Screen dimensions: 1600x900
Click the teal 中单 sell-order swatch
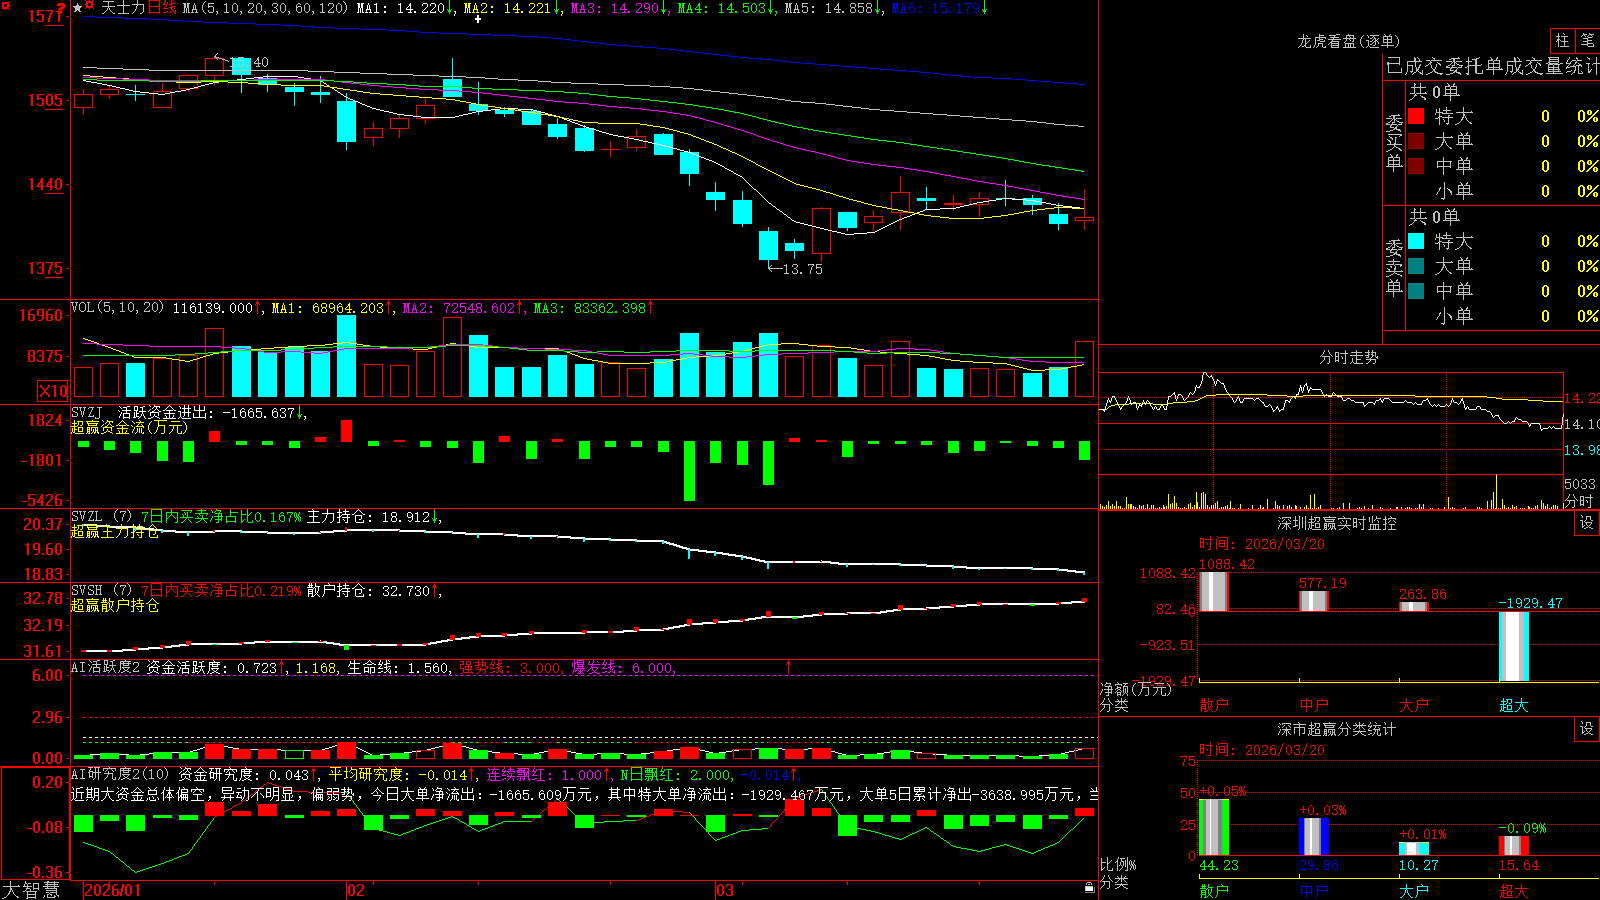[x=1416, y=291]
